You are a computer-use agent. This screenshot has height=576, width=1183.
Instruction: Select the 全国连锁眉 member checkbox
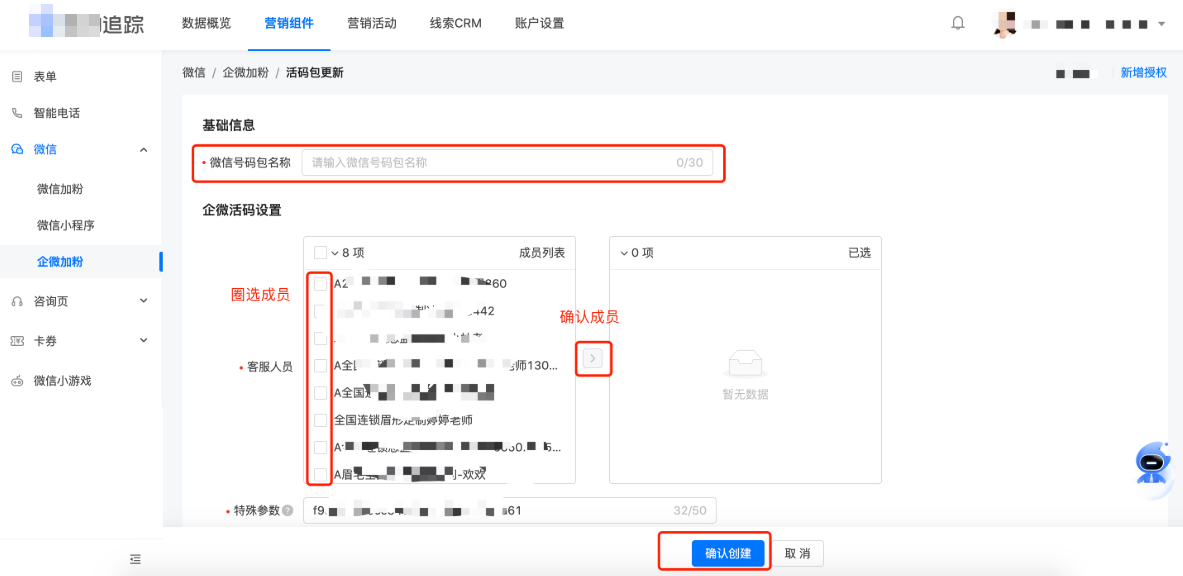tap(322, 422)
